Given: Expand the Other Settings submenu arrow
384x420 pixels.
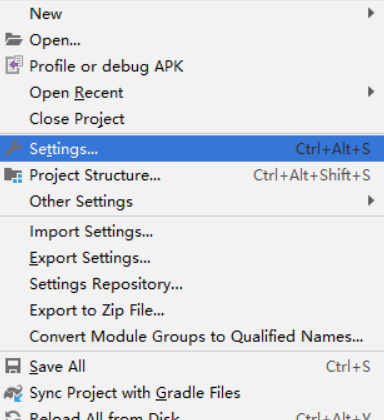Looking at the screenshot, I should (x=371, y=201).
